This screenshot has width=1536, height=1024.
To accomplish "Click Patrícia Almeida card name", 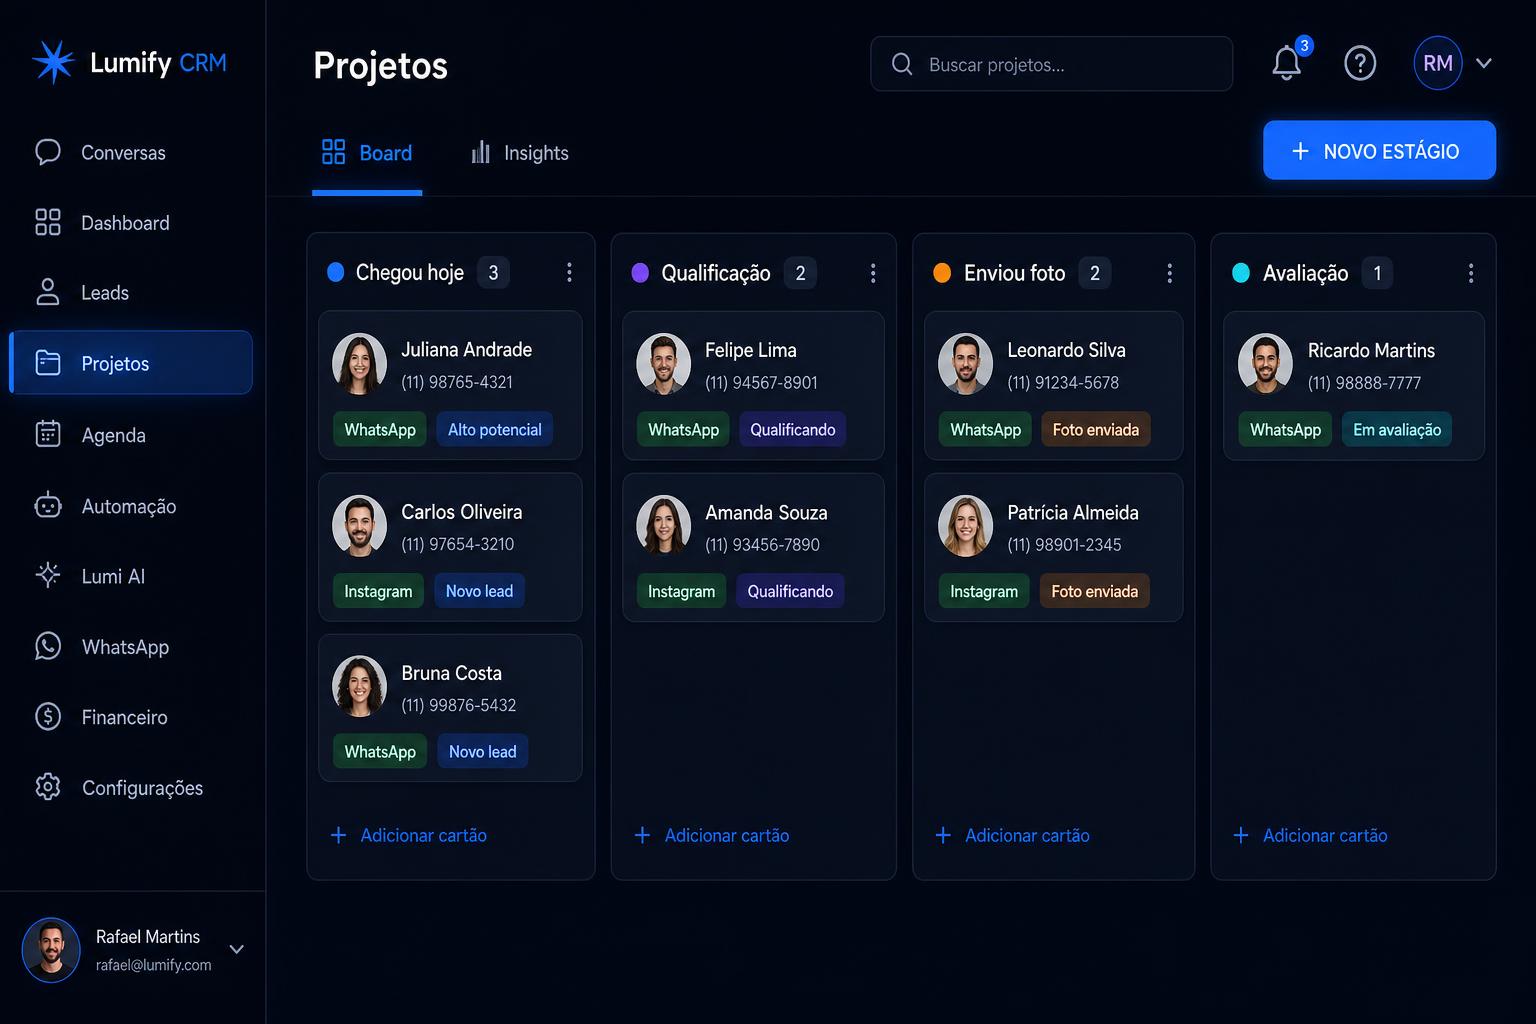I will [1073, 512].
